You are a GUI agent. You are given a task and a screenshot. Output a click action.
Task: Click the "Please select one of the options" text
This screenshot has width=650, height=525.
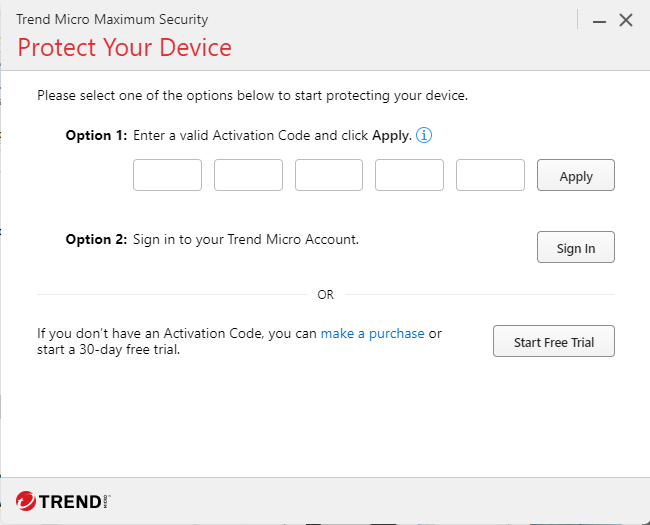tap(252, 96)
